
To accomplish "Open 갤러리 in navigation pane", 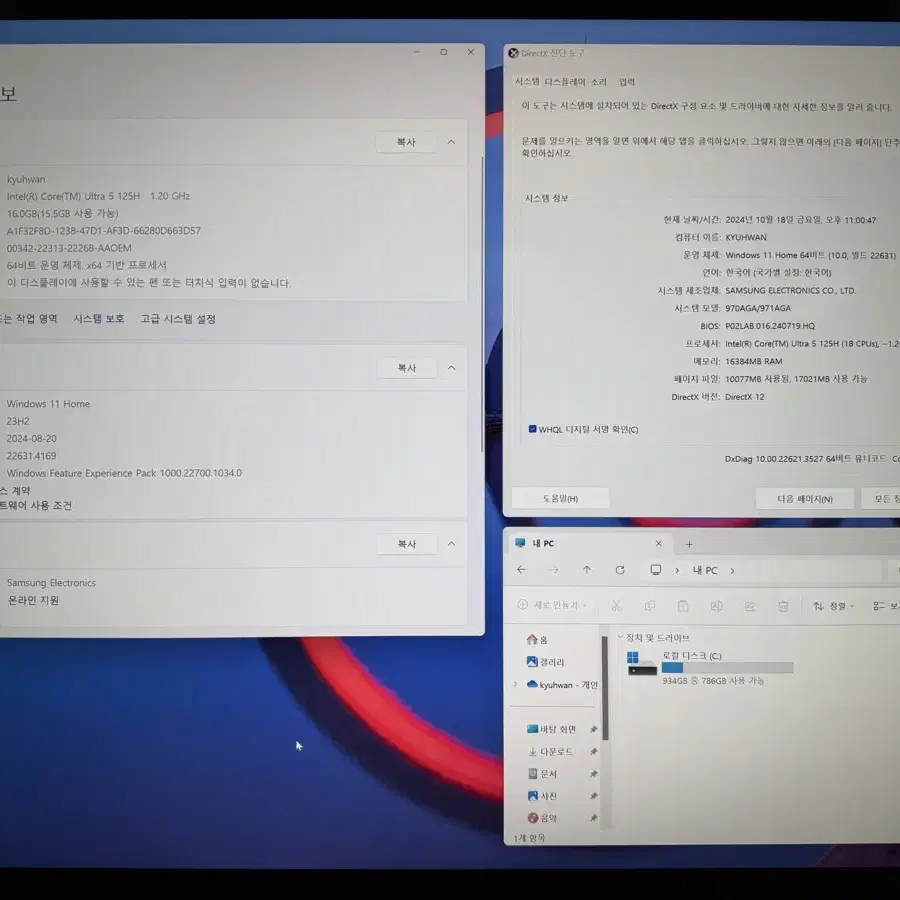I will point(545,662).
